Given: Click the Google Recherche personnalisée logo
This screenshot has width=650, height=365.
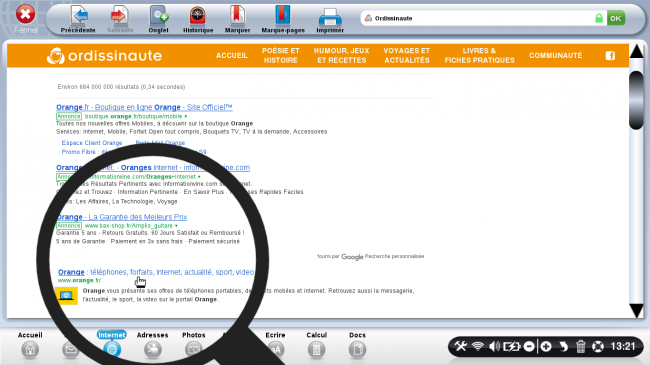Looking at the screenshot, I should coord(352,257).
